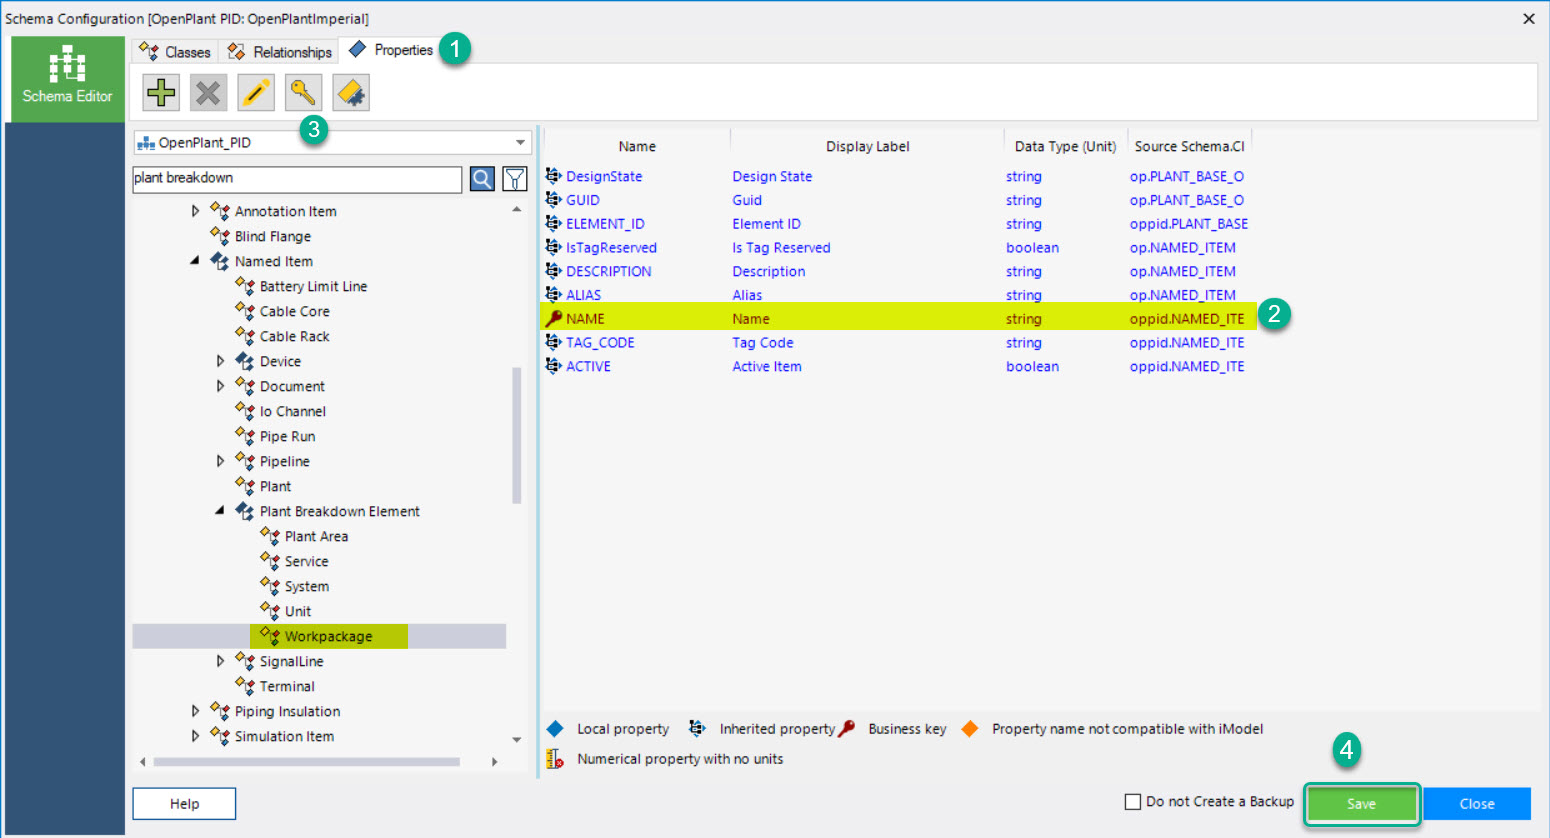1550x838 pixels.
Task: Click the ACTIVE inherited property icon
Action: pyautogui.click(x=553, y=366)
